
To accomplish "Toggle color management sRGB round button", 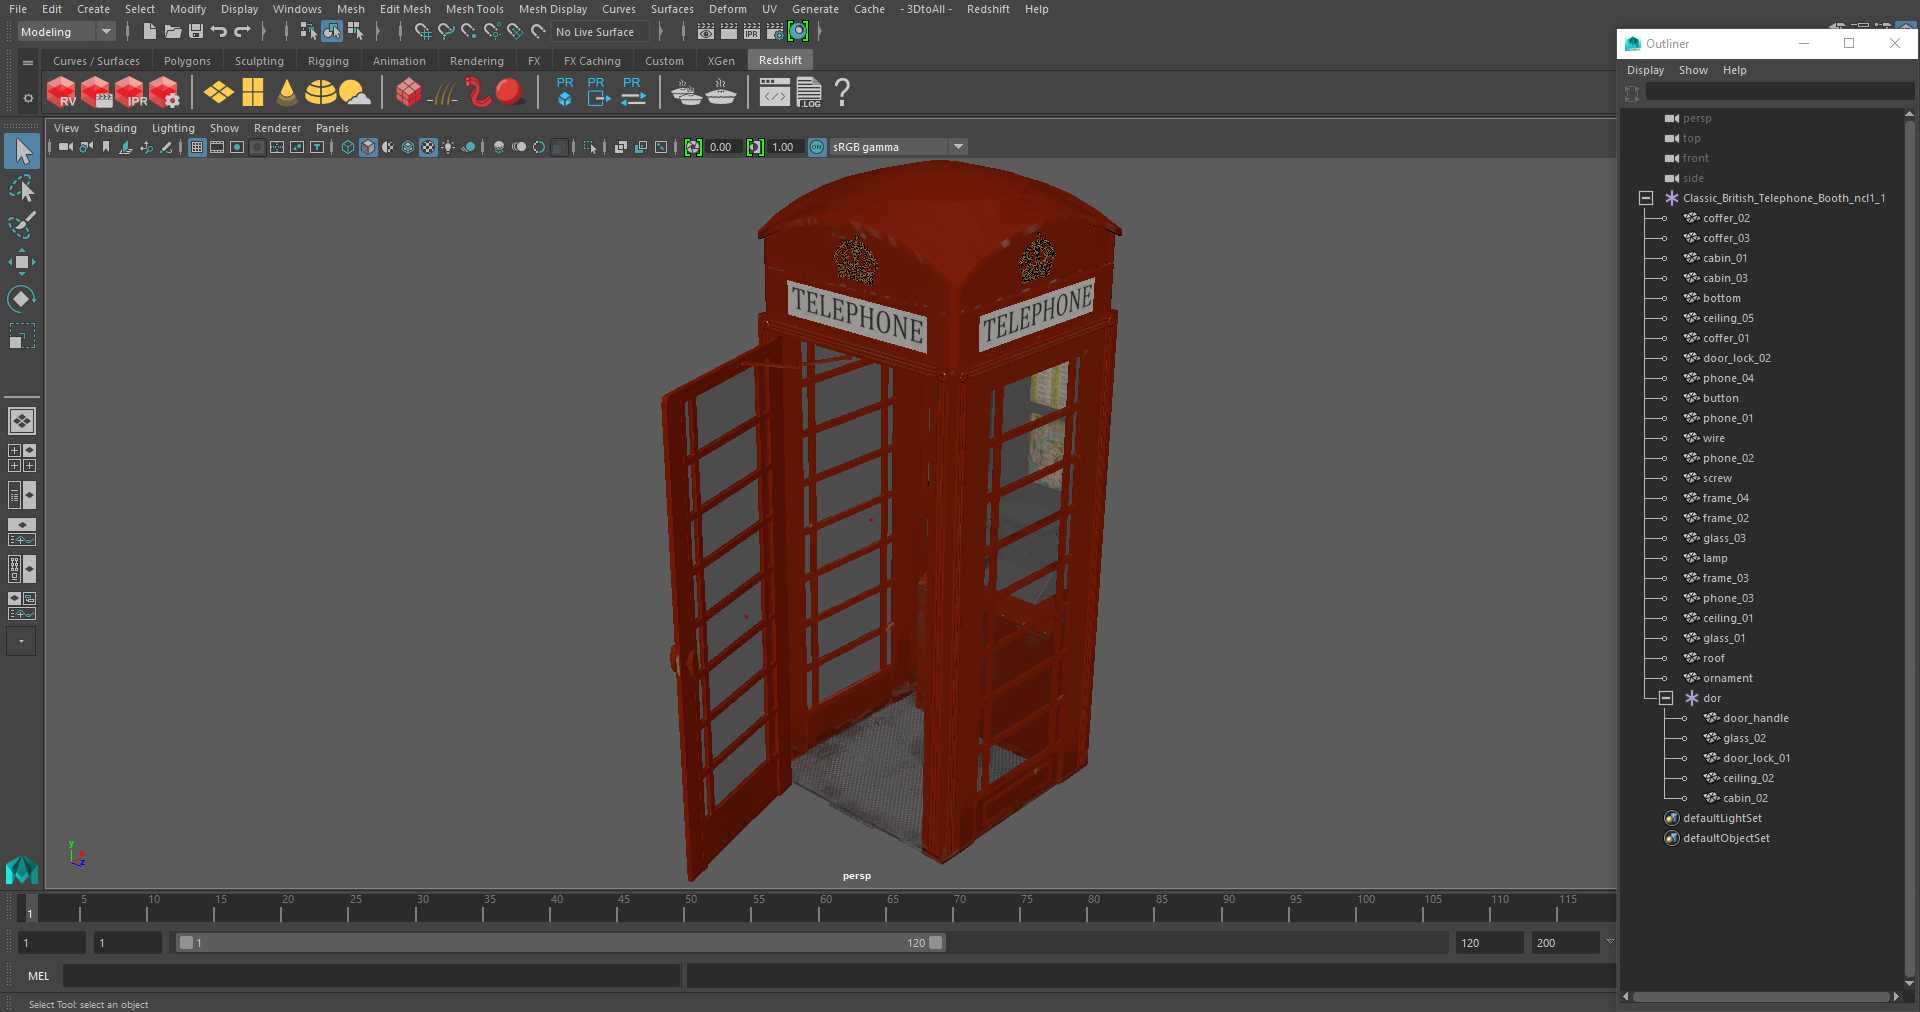I will 817,147.
